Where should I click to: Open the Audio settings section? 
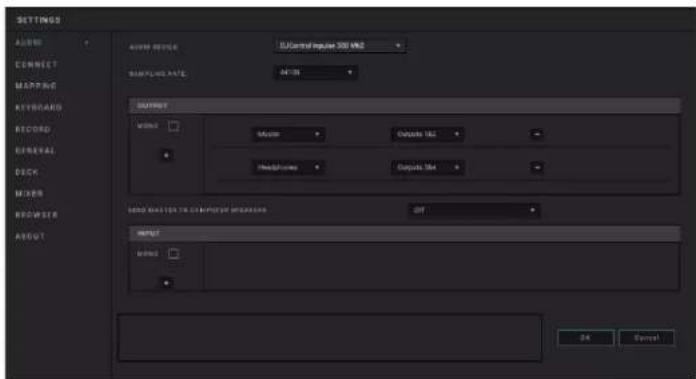(x=29, y=43)
